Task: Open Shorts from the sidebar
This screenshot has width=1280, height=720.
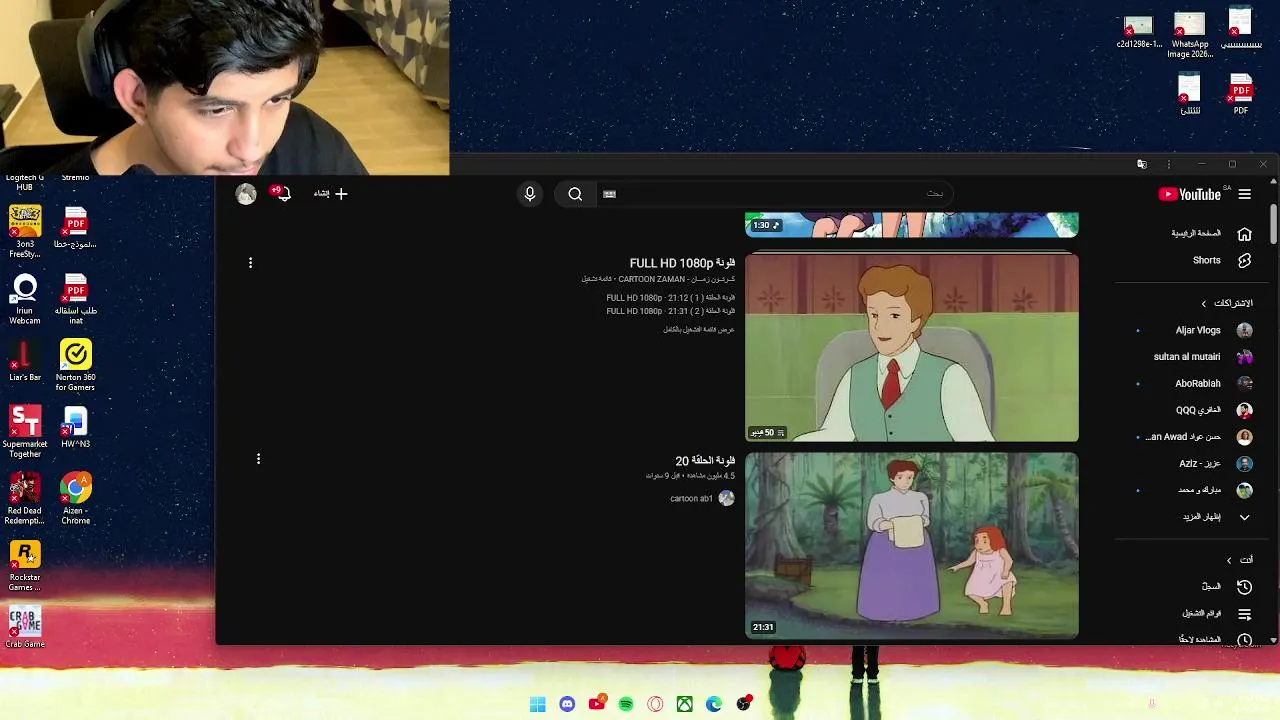Action: [x=1207, y=260]
